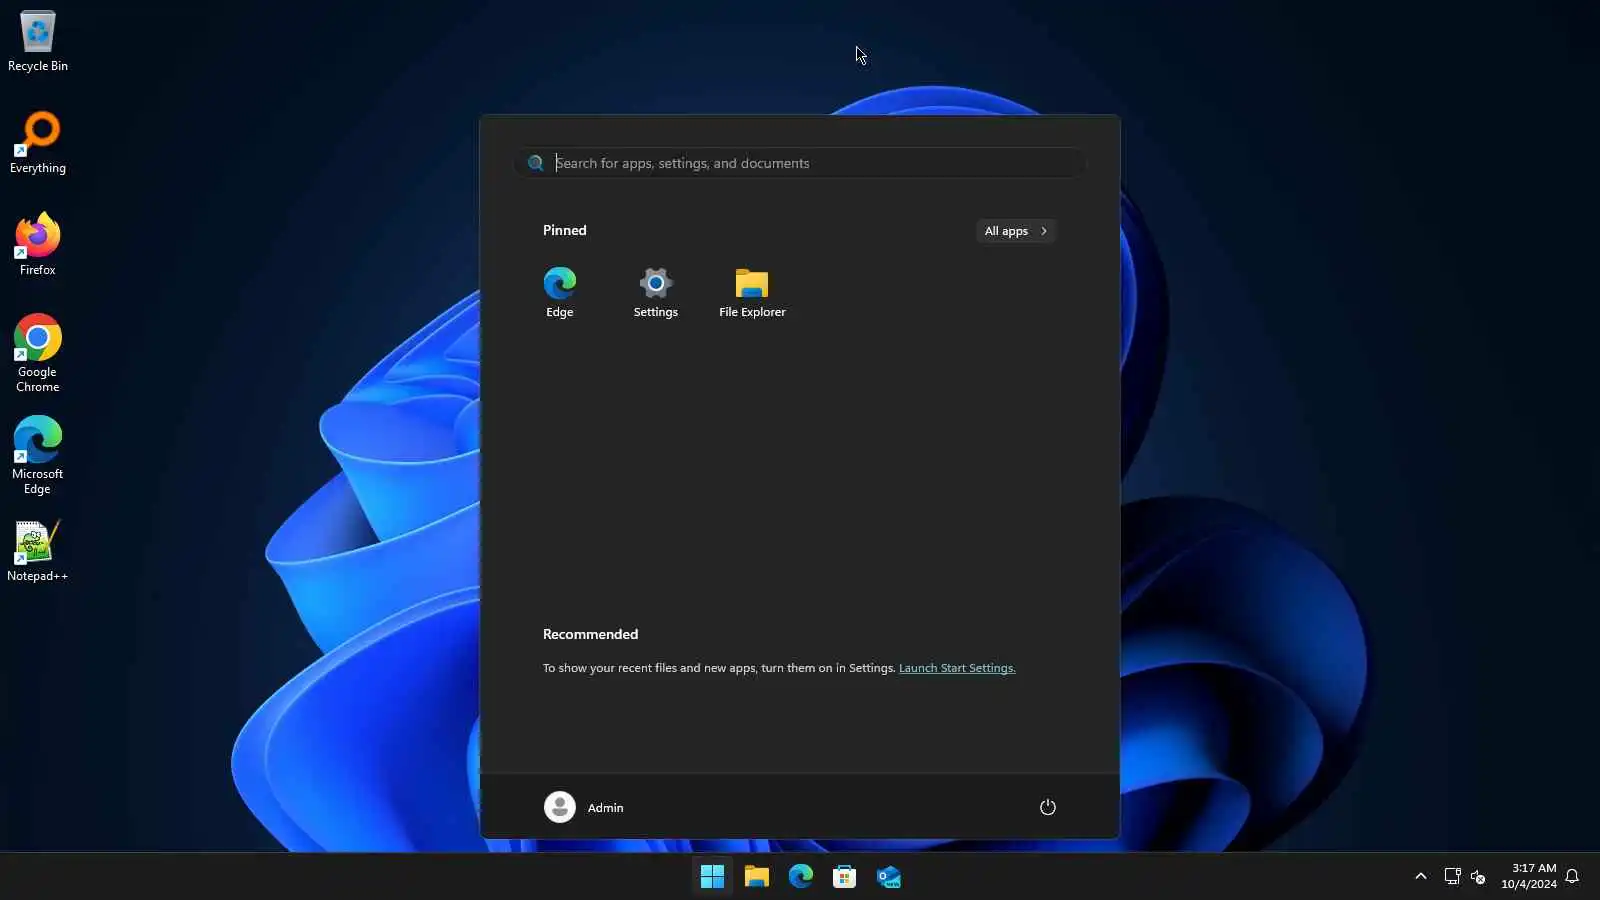Click the muted volume tray icon
The image size is (1600, 900).
[x=1478, y=877]
